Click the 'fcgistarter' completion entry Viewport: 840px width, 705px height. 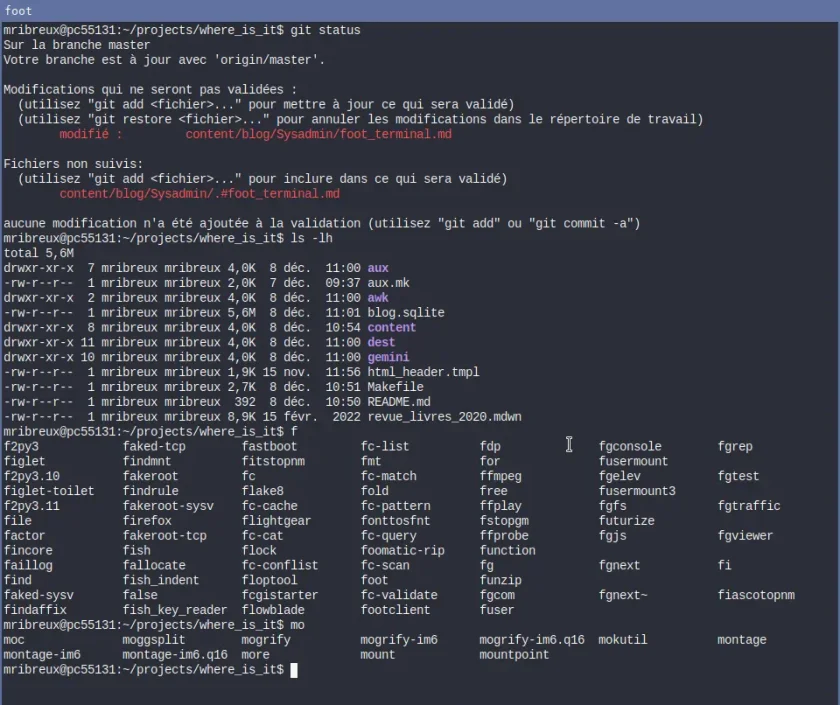(x=280, y=595)
